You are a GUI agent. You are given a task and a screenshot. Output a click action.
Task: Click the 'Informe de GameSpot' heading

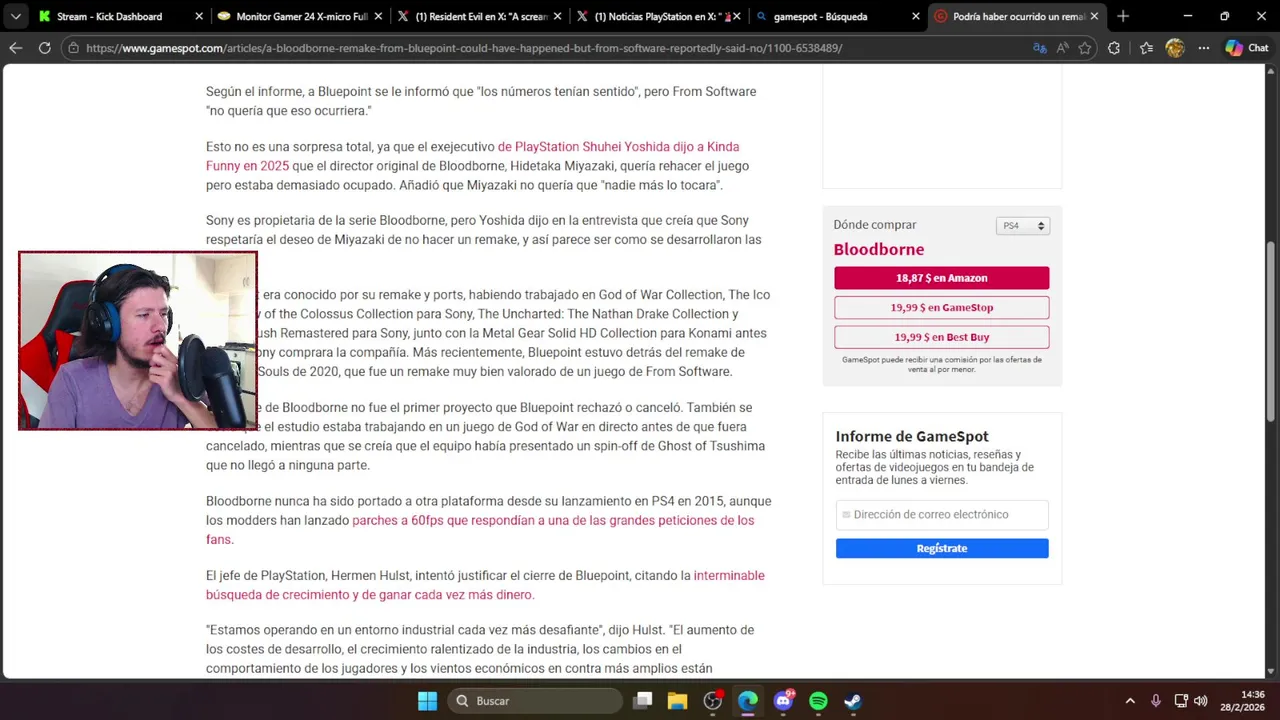(912, 436)
